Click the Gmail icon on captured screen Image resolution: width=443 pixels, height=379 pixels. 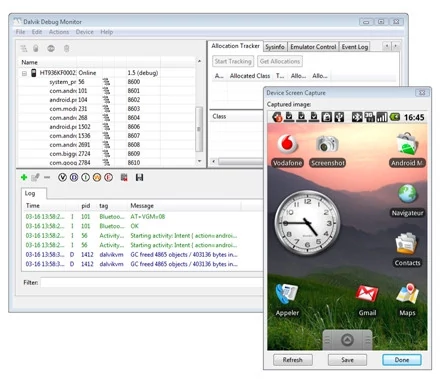pos(367,294)
